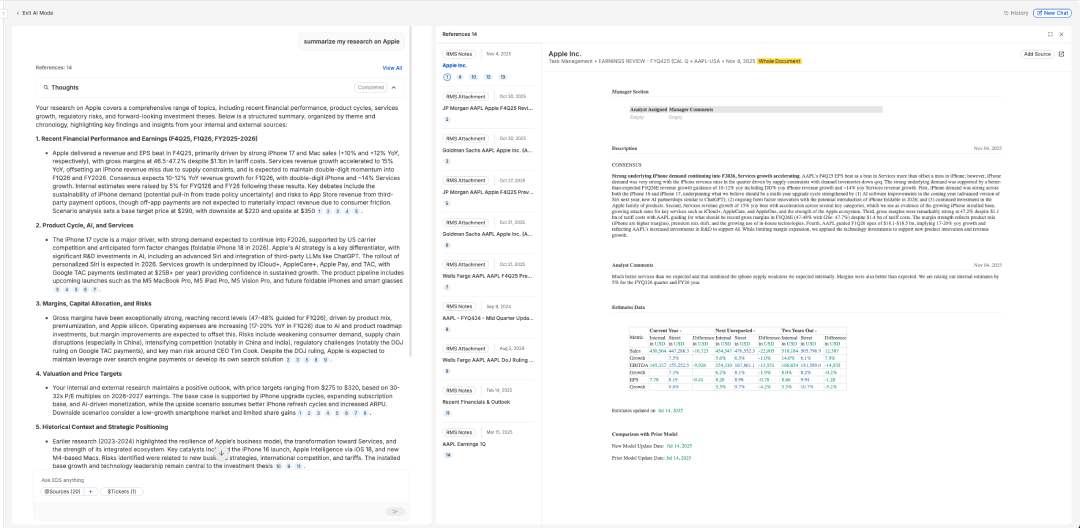Viewport: 1080px width, 528px height.
Task: Collapse the Thoughts section chevron
Action: coord(394,87)
